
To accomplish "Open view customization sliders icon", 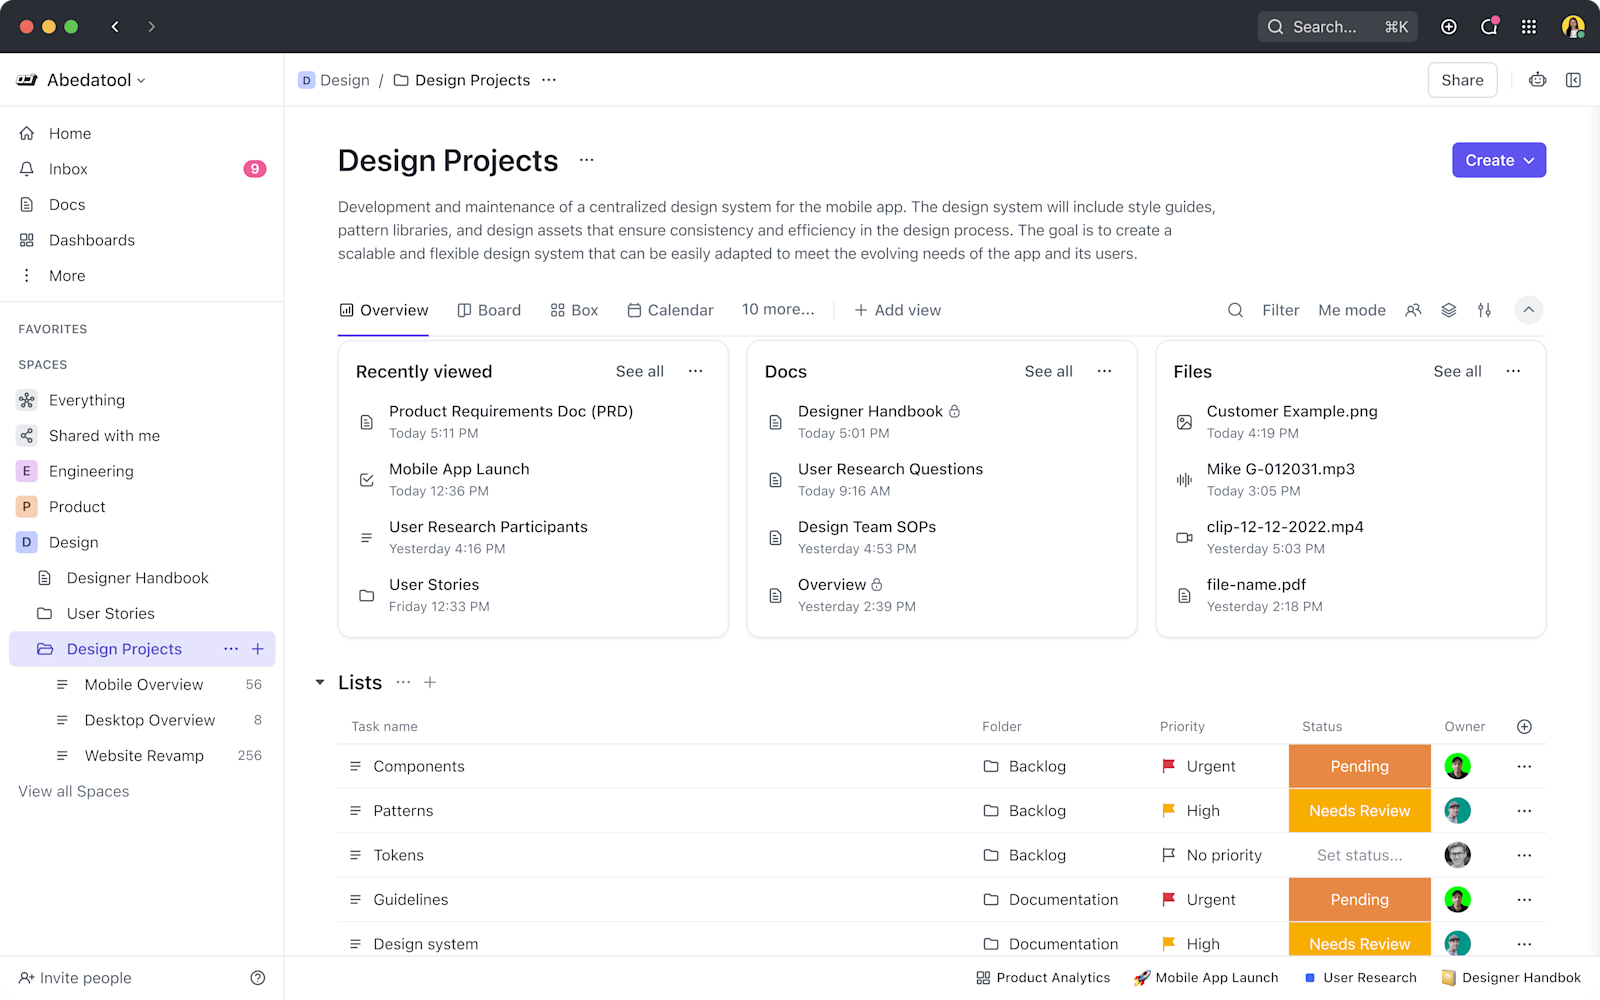I will coord(1485,310).
